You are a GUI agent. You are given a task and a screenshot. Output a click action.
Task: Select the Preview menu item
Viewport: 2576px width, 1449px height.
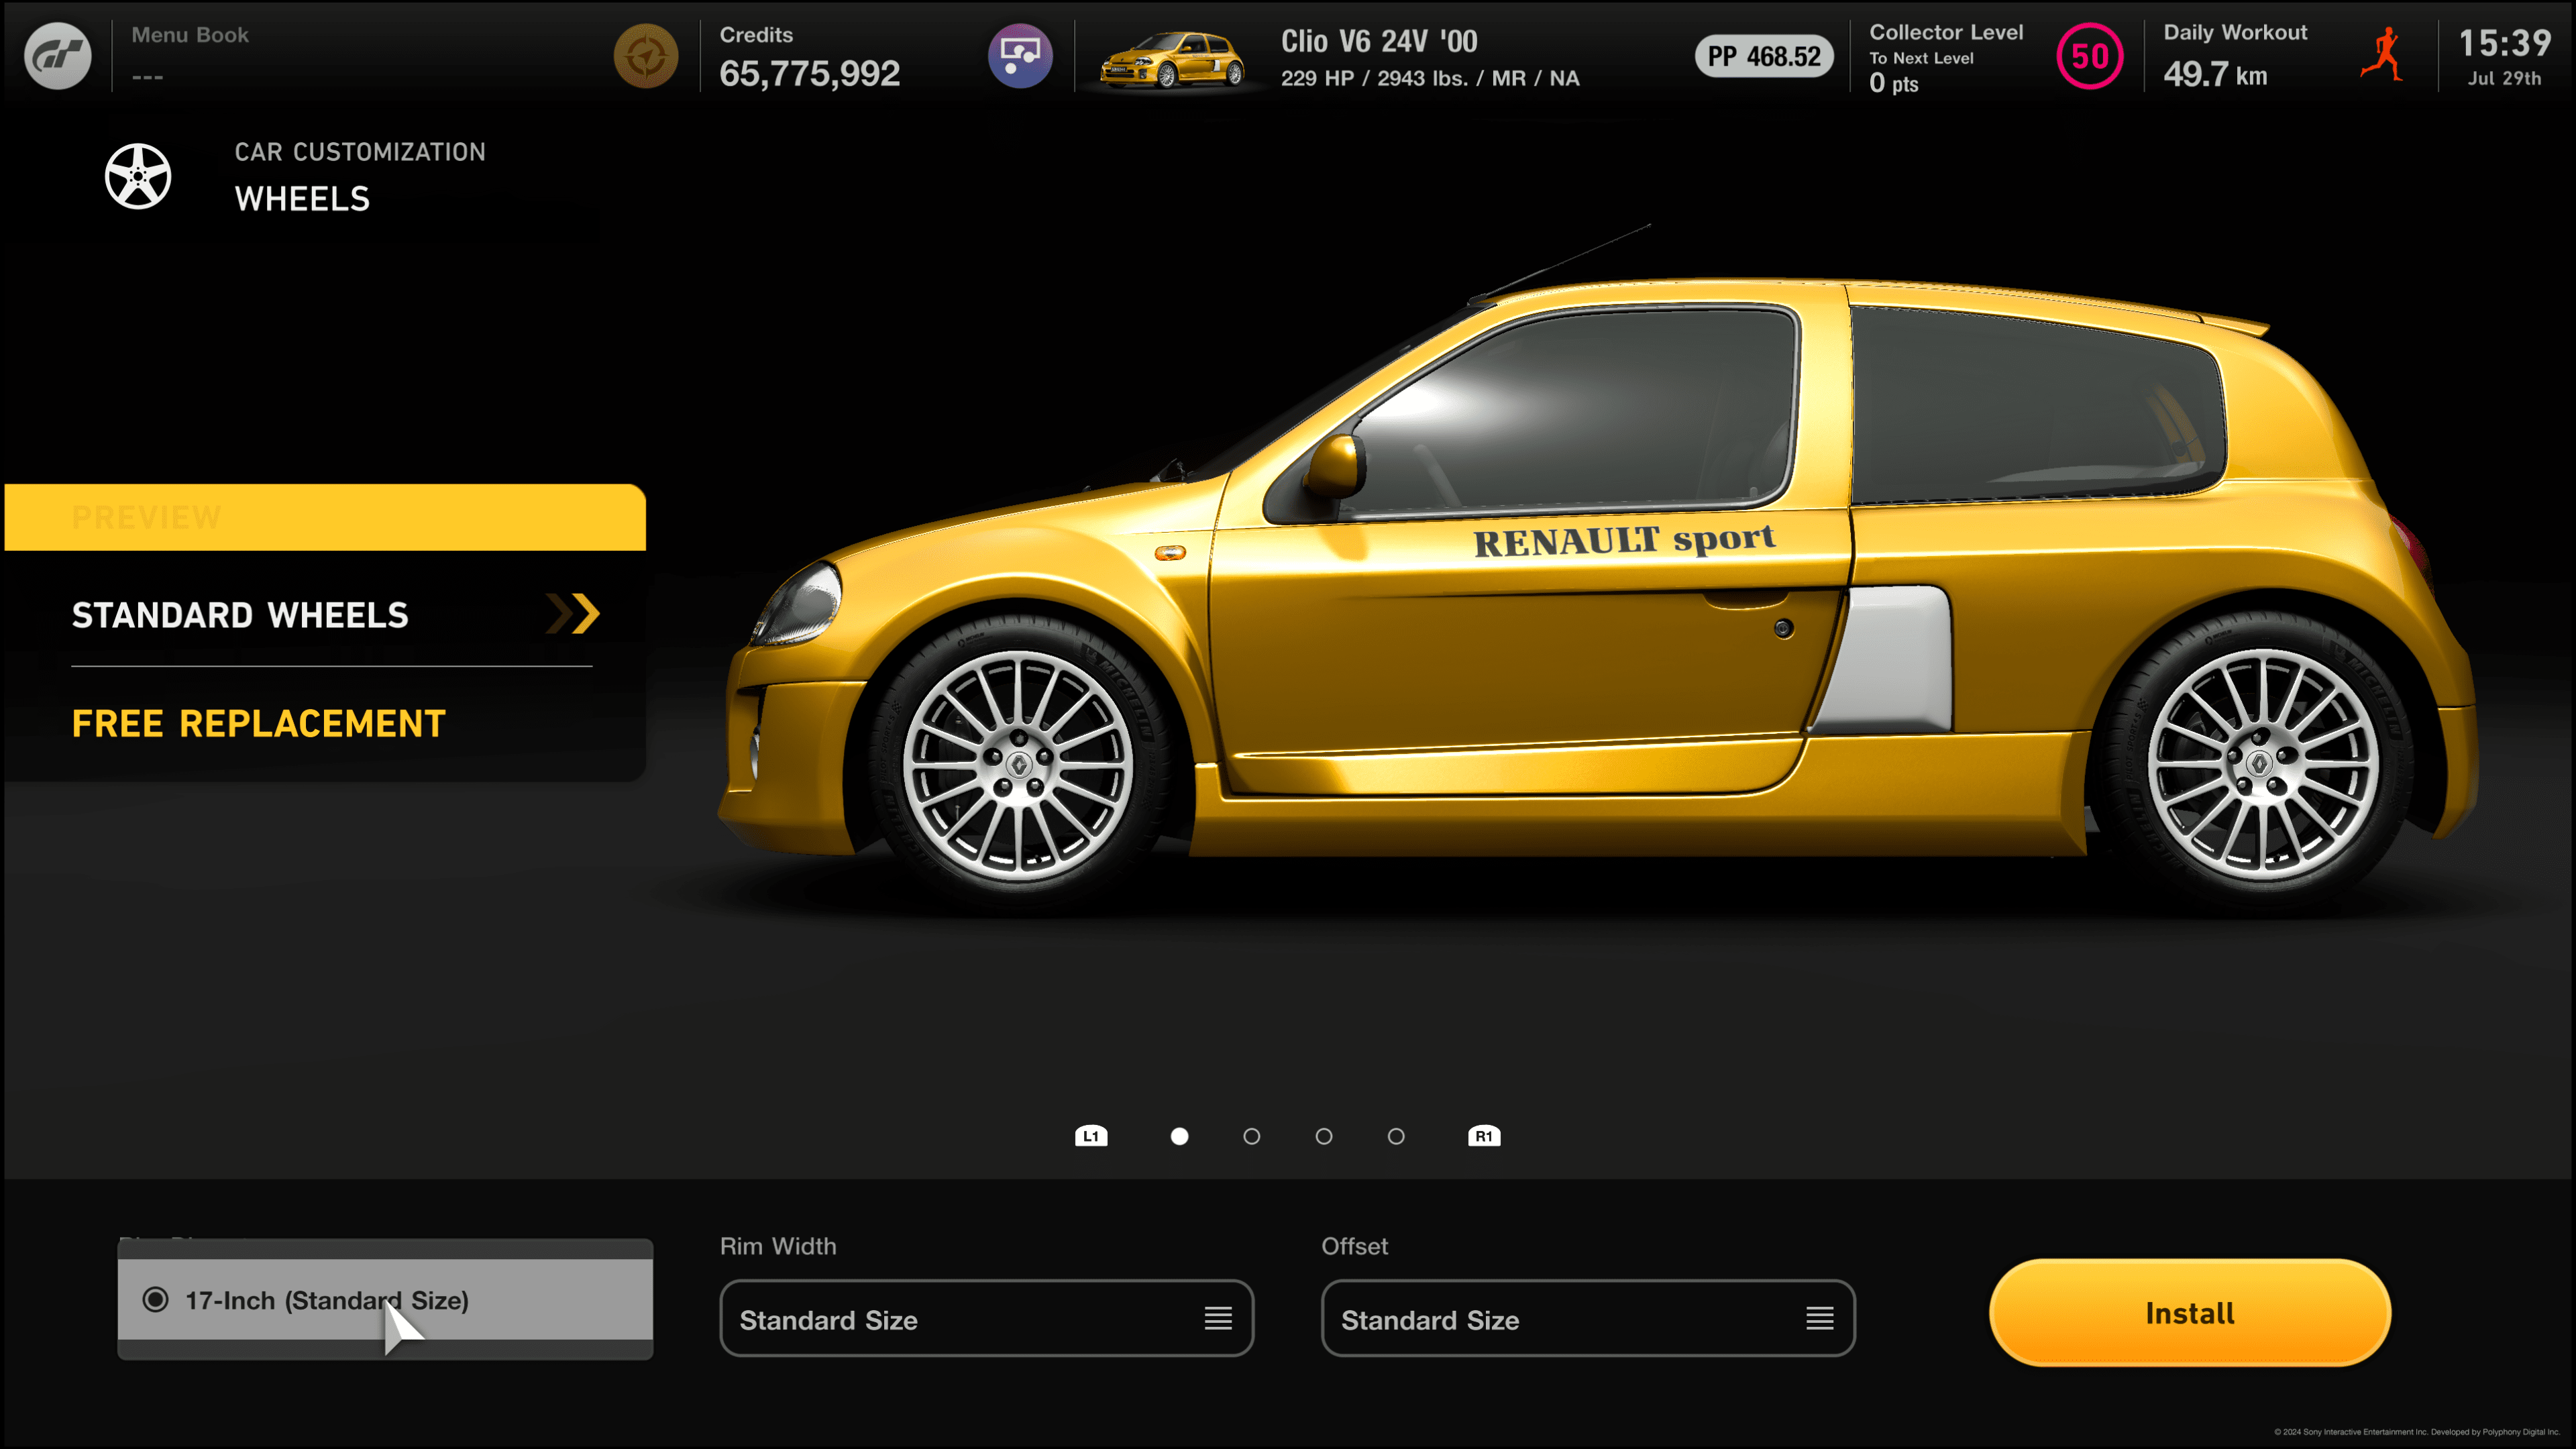tap(325, 517)
